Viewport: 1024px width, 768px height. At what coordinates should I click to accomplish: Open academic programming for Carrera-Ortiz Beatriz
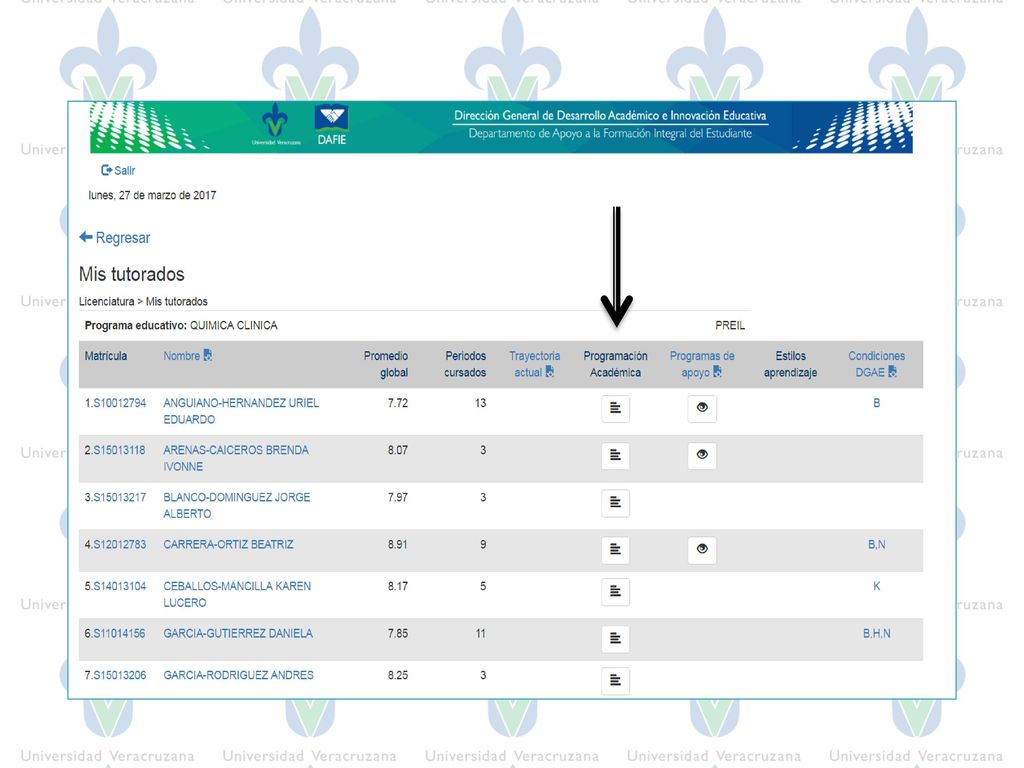pyautogui.click(x=615, y=549)
